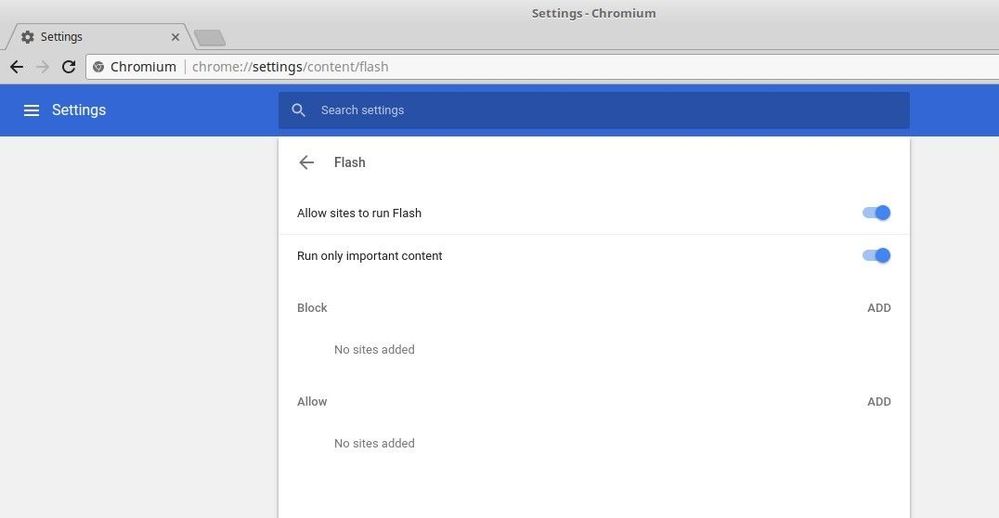Click the gear icon on Settings tab
Image resolution: width=999 pixels, height=518 pixels.
[27, 37]
